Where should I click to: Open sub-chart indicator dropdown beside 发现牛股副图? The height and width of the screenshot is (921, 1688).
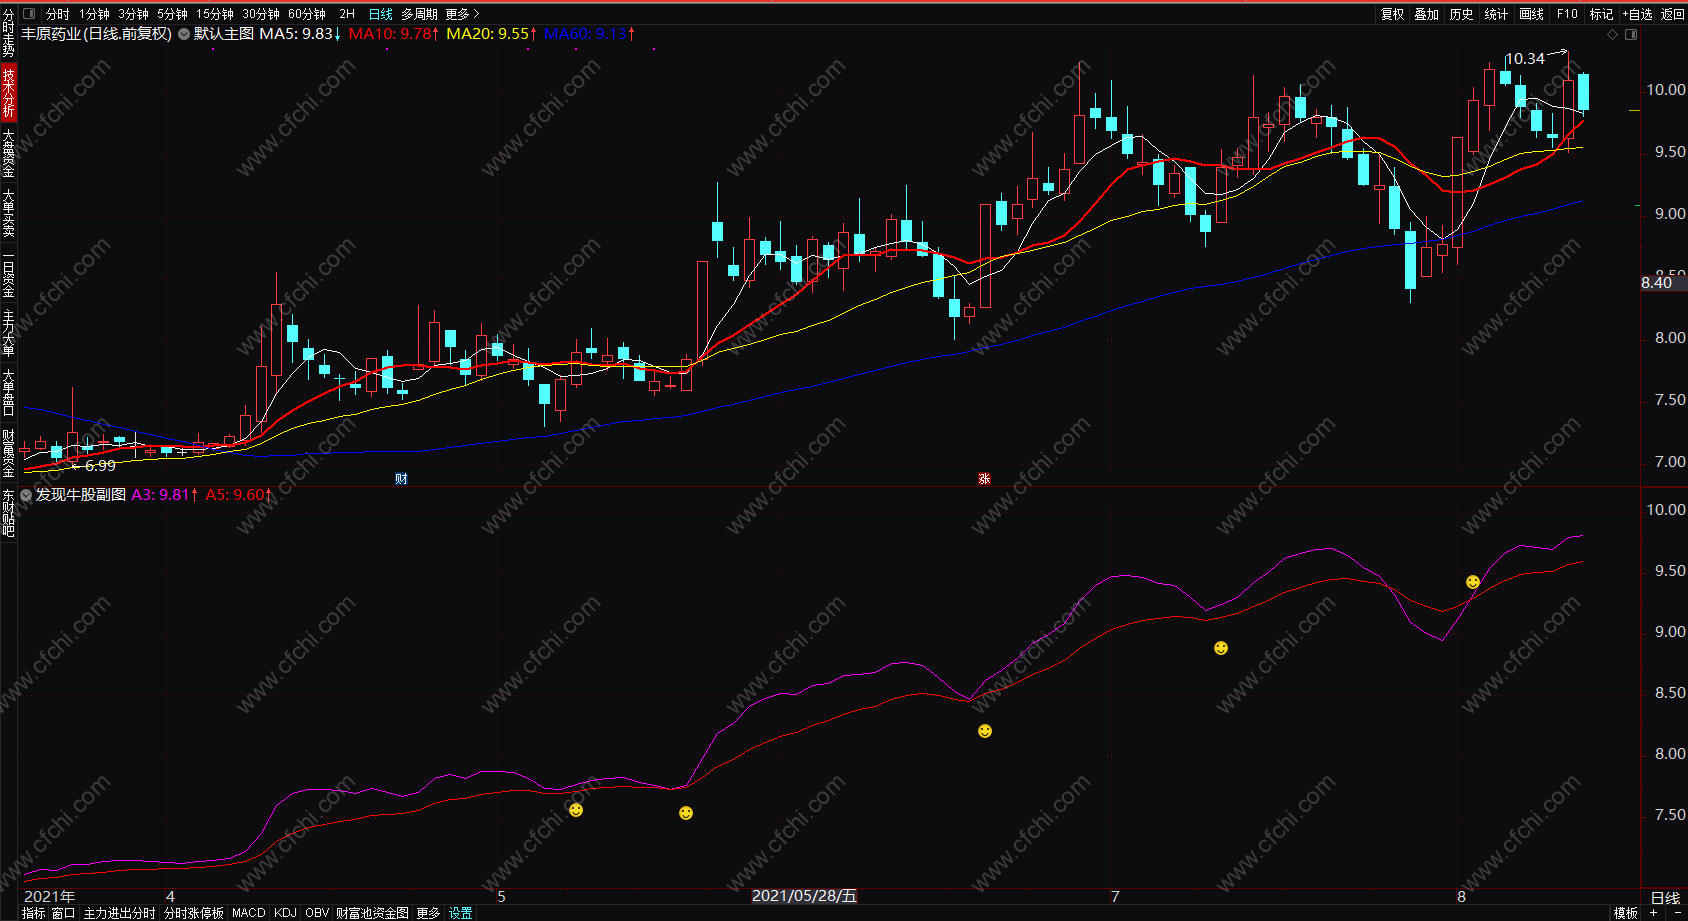click(x=26, y=495)
